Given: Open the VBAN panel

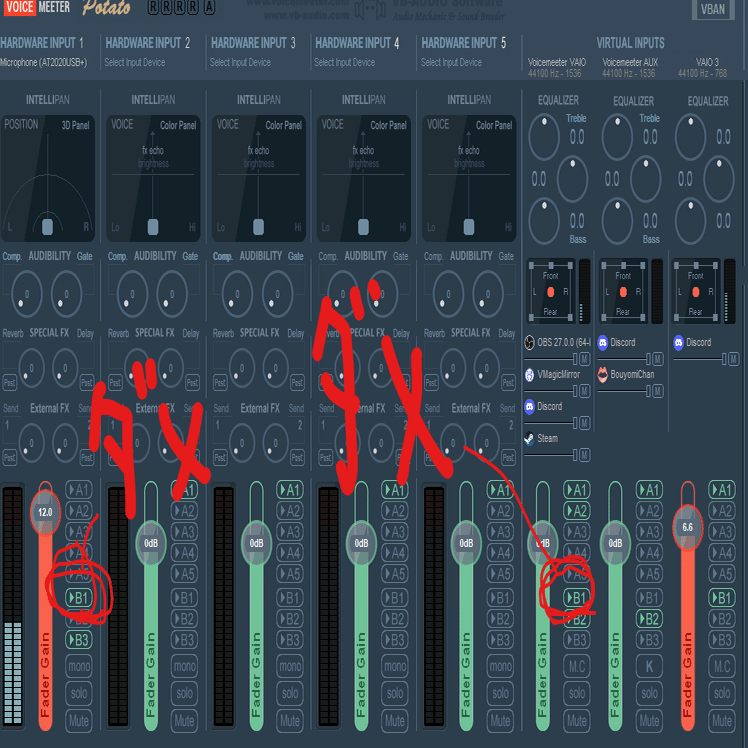Looking at the screenshot, I should [713, 9].
